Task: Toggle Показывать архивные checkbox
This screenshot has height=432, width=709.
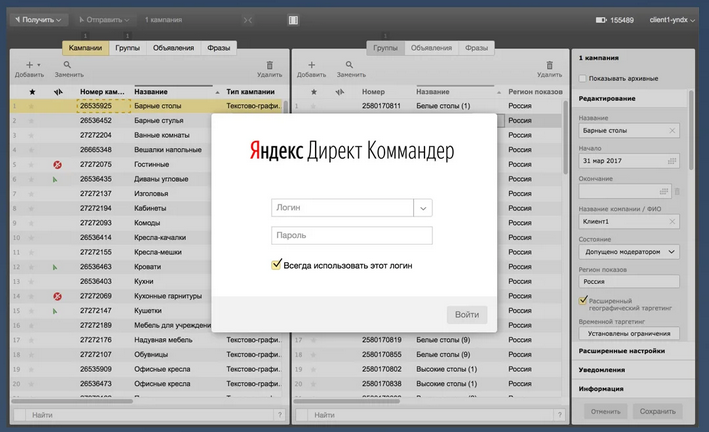Action: 582,78
